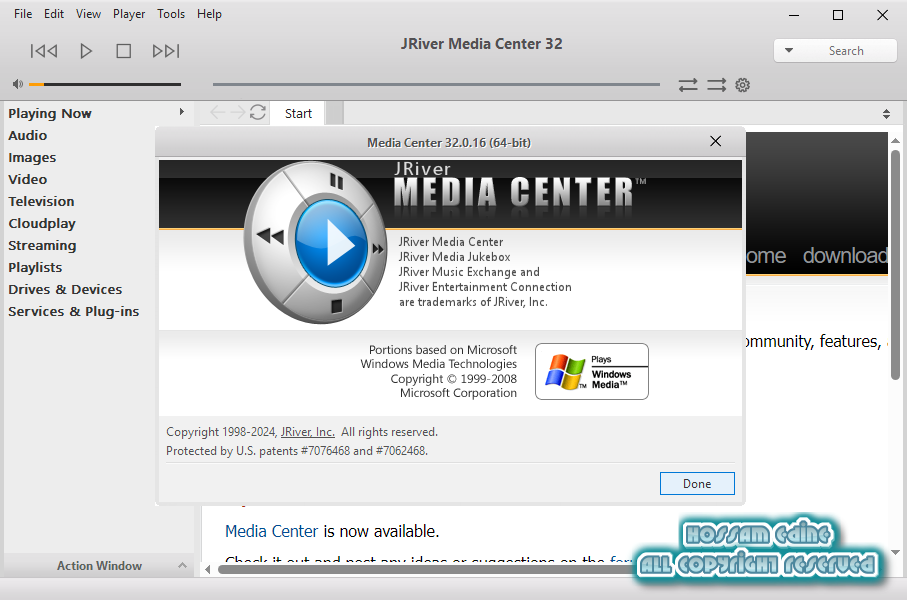Select Video in the sidebar

[28, 179]
